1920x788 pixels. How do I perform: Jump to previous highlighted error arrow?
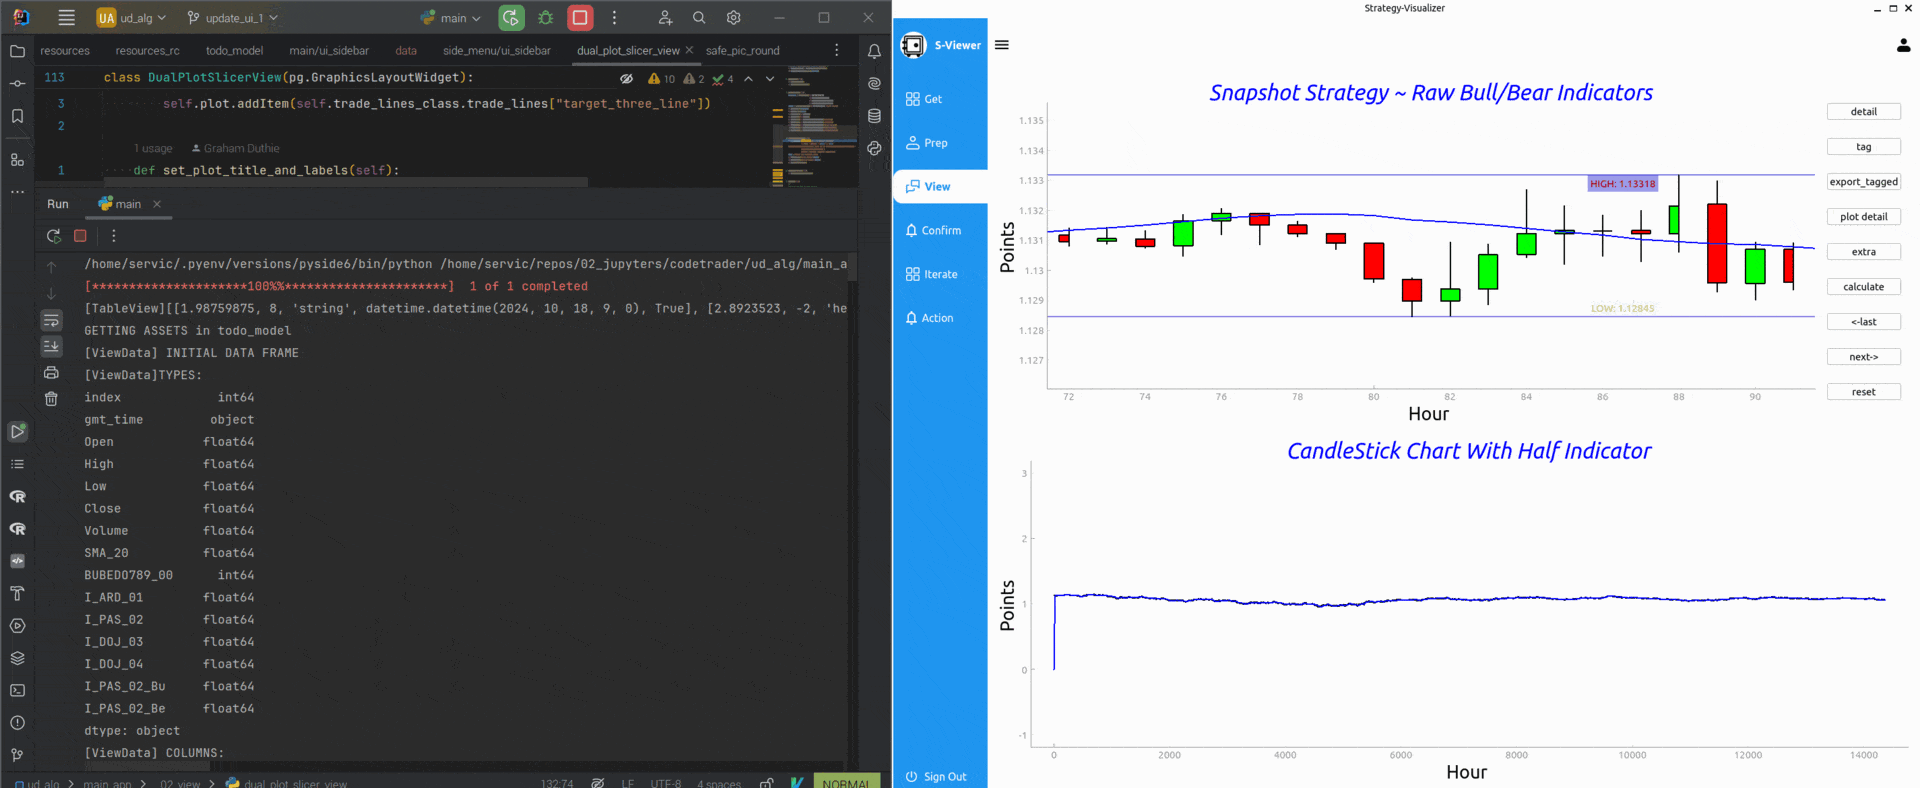point(748,78)
